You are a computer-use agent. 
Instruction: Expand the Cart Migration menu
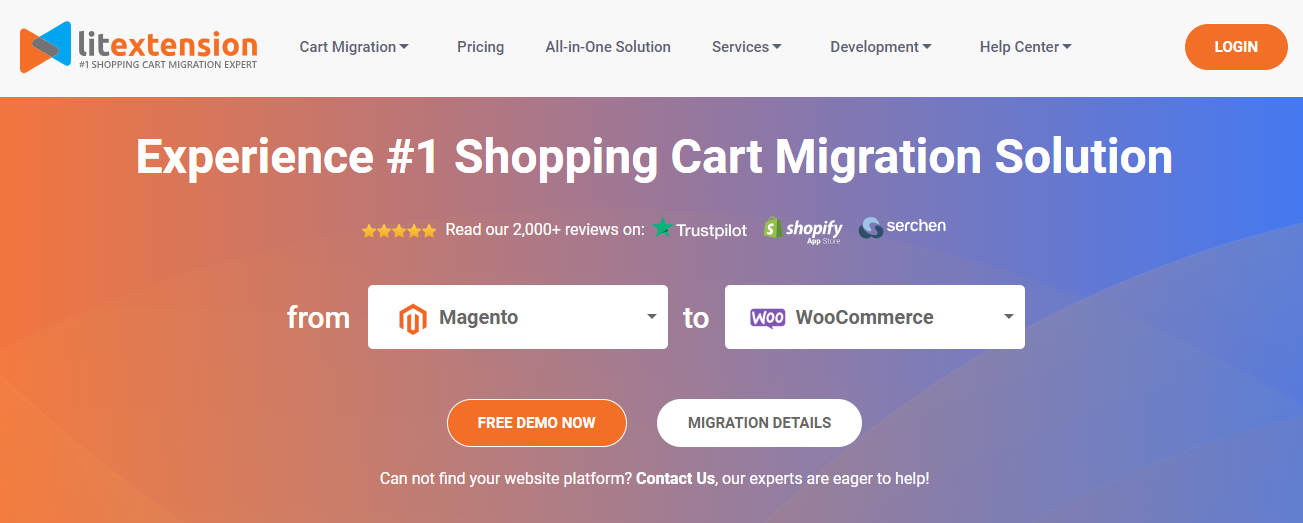(x=354, y=47)
